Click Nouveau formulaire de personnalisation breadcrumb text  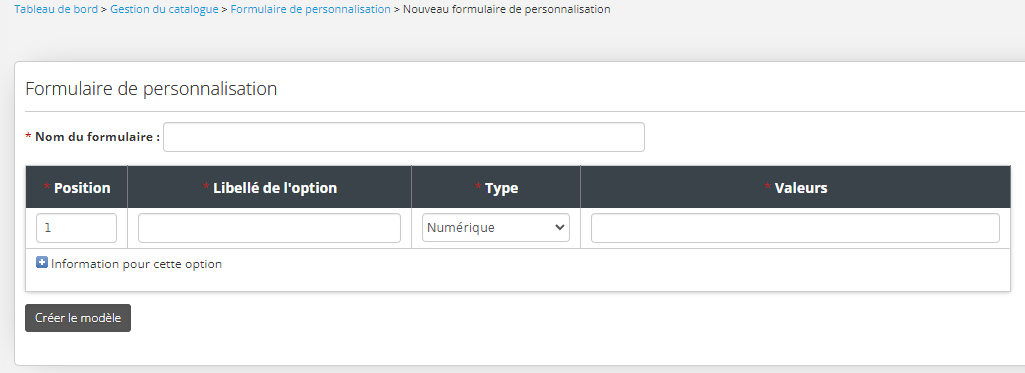[507, 9]
